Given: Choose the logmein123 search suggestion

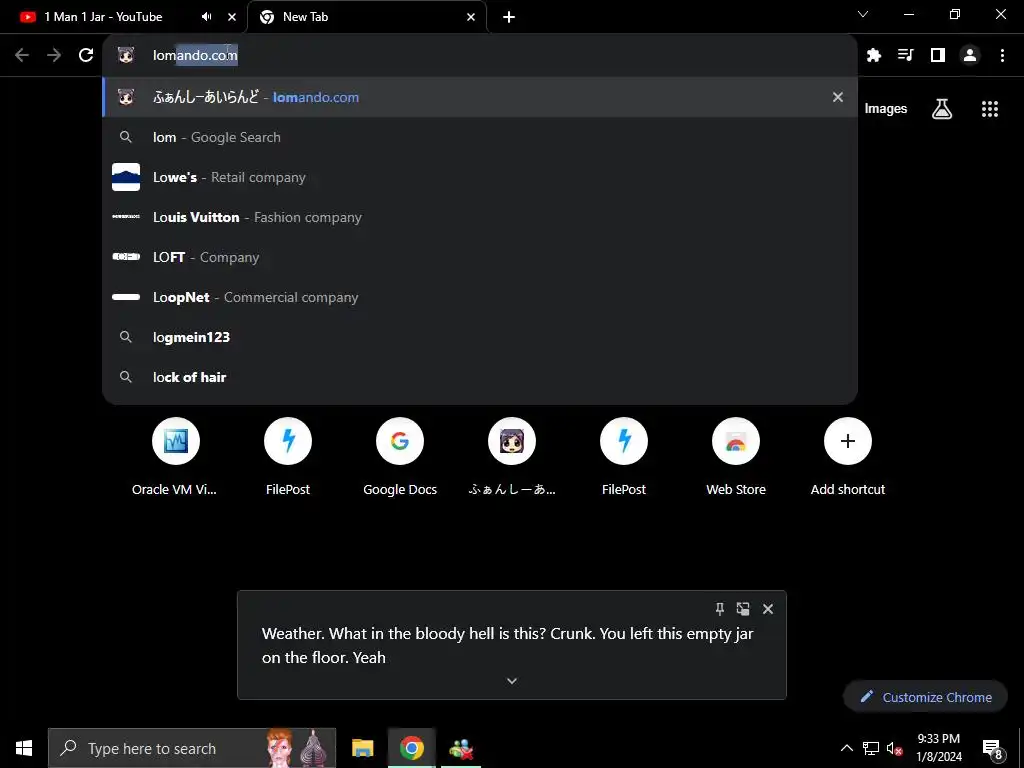Looking at the screenshot, I should 480,337.
